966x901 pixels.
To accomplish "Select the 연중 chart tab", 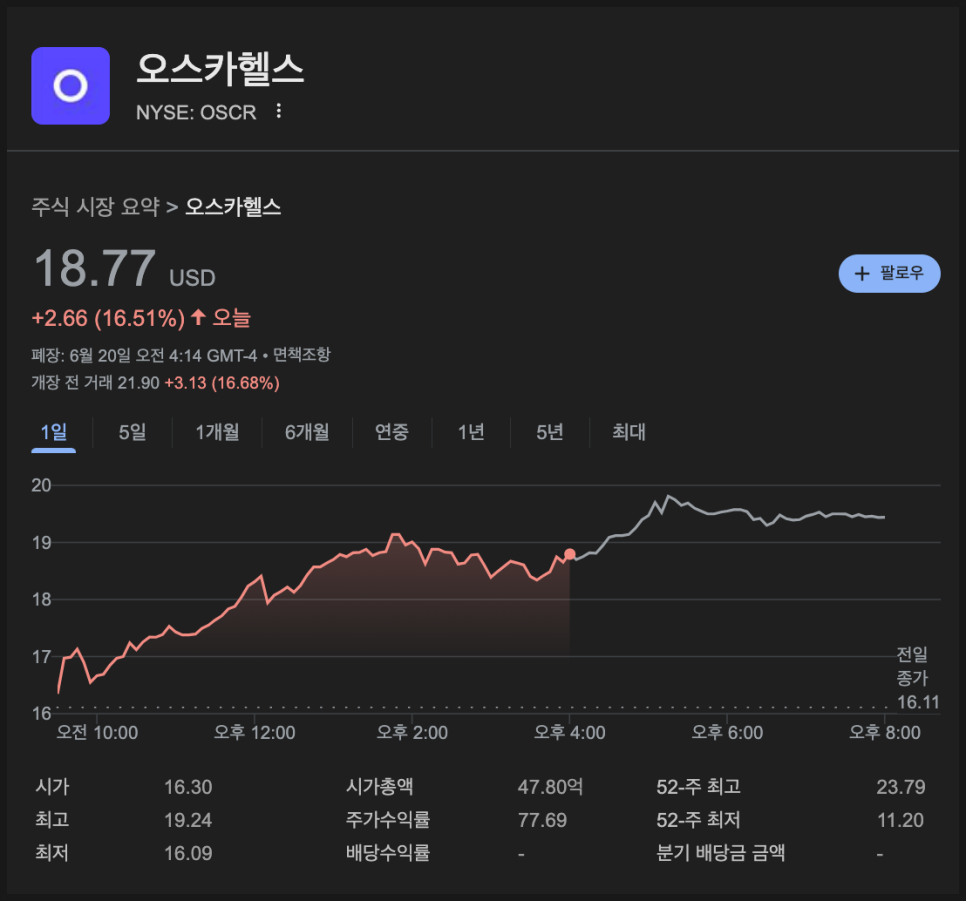I will [392, 432].
